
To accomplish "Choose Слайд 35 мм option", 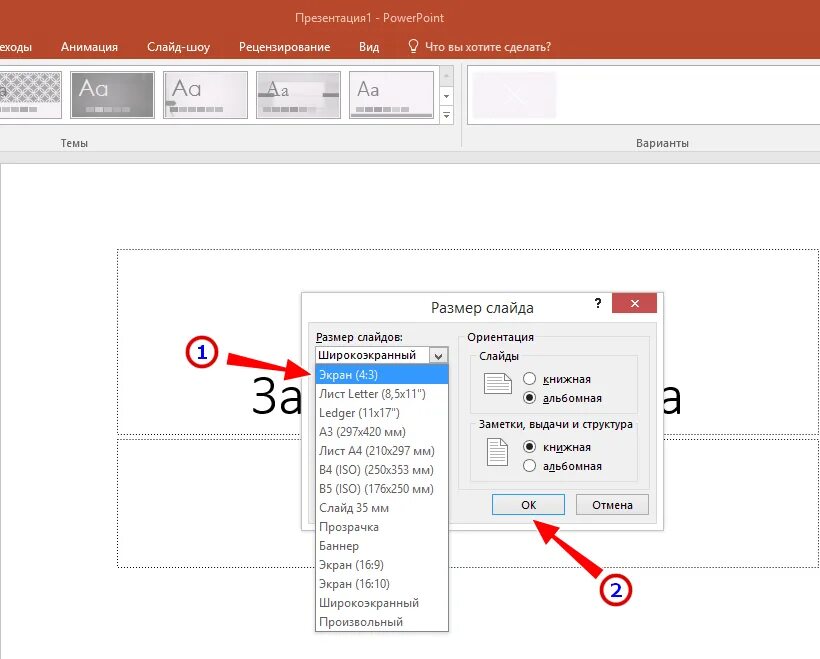I will 382,508.
